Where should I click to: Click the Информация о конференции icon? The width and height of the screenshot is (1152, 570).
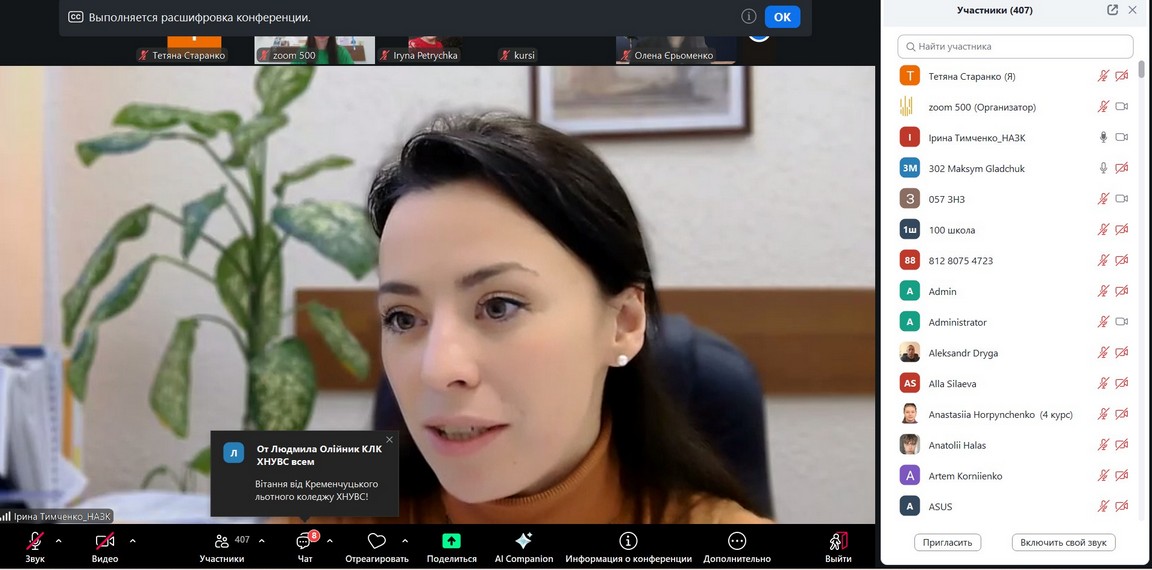click(628, 541)
